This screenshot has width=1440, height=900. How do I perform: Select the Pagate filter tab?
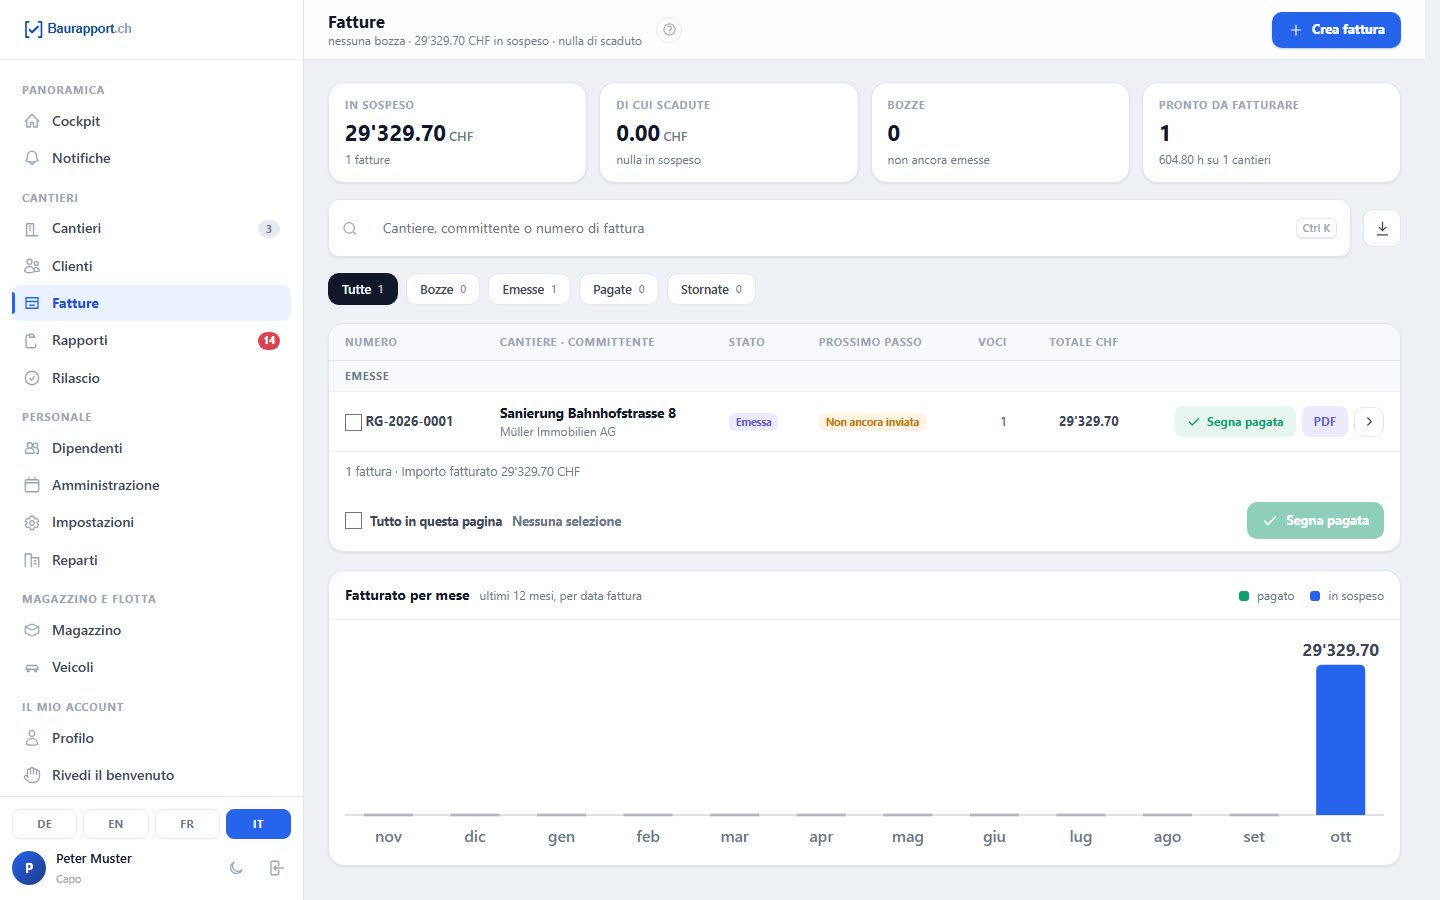point(619,289)
